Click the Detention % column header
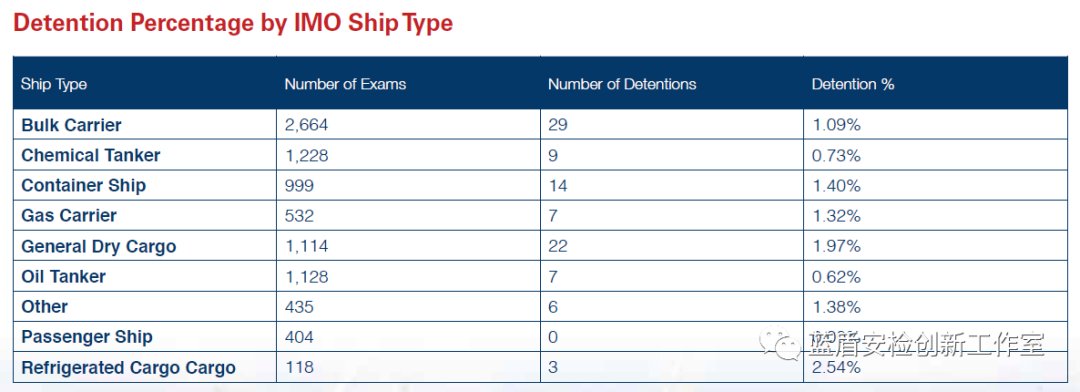Image resolution: width=1080 pixels, height=392 pixels. click(x=853, y=84)
